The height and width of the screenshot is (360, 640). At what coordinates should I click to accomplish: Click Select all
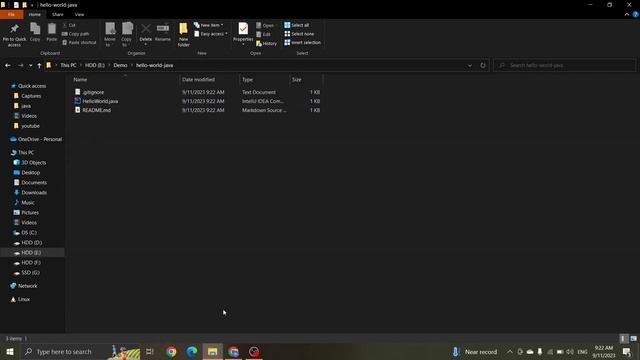[297, 25]
